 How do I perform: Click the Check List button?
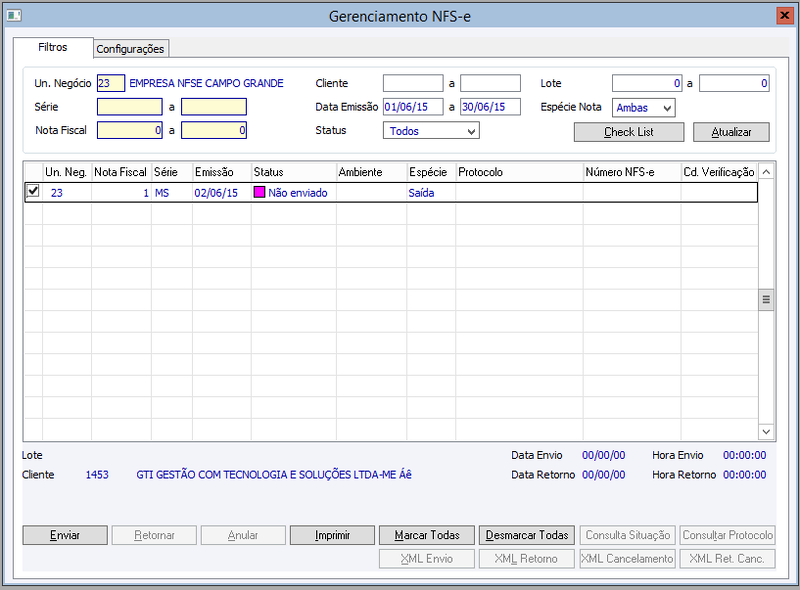629,132
